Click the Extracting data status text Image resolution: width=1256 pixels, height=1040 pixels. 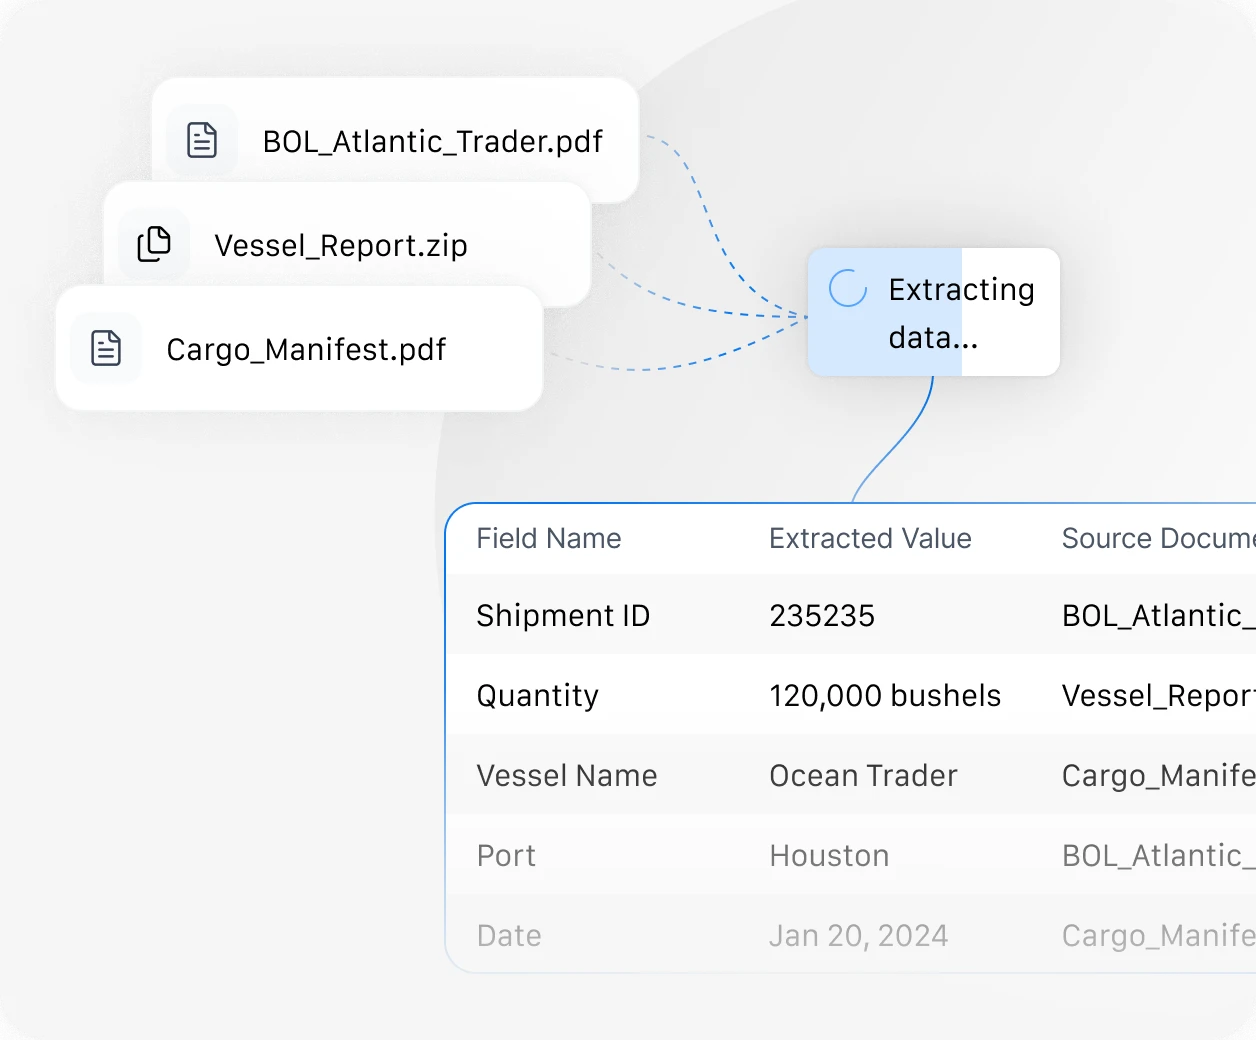point(961,313)
